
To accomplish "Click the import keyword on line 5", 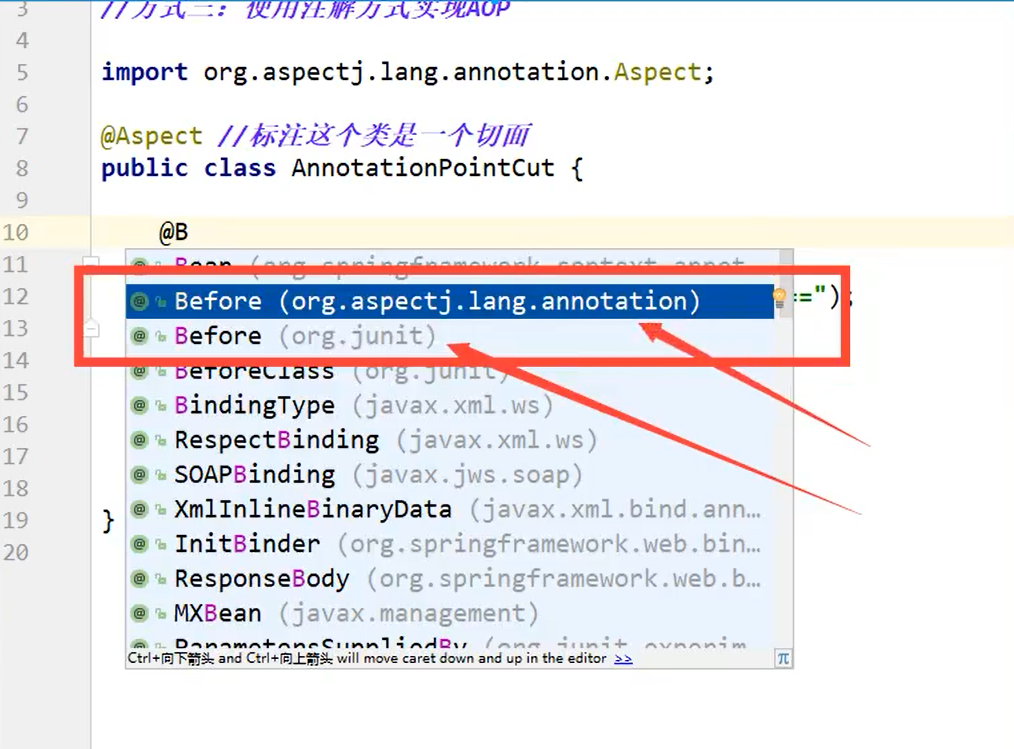I will 144,72.
